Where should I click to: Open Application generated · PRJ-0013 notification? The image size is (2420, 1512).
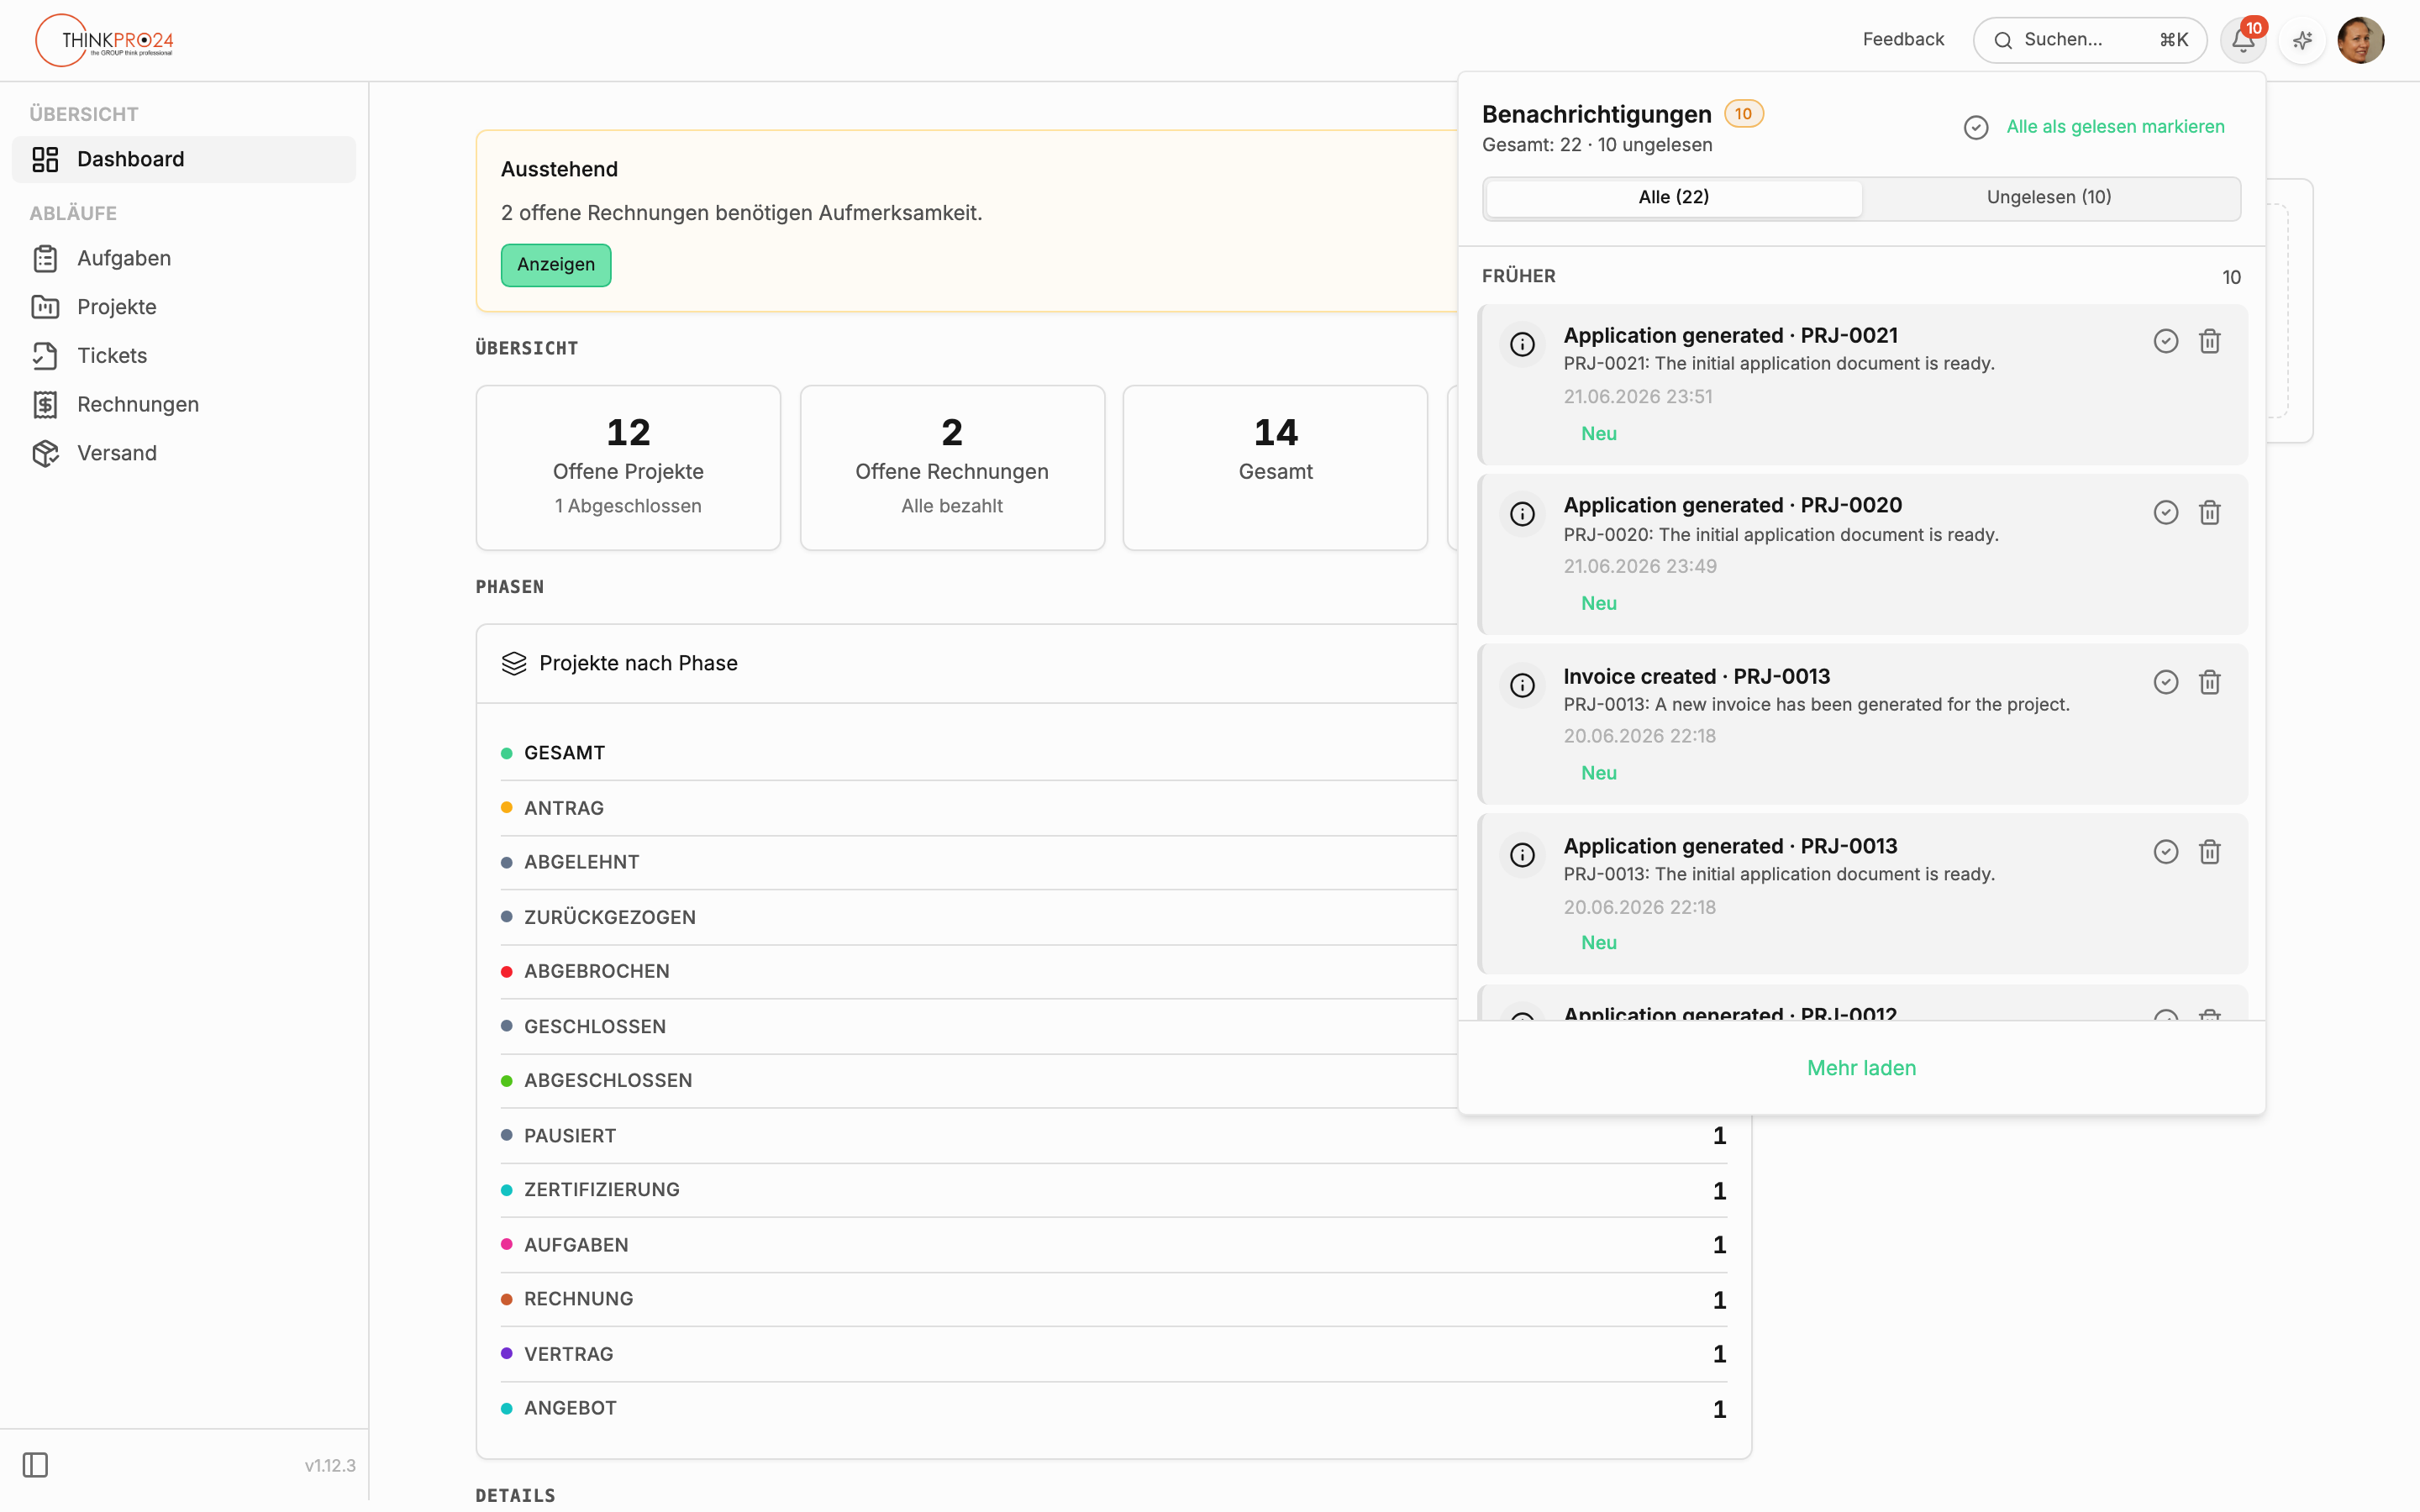pos(1862,895)
